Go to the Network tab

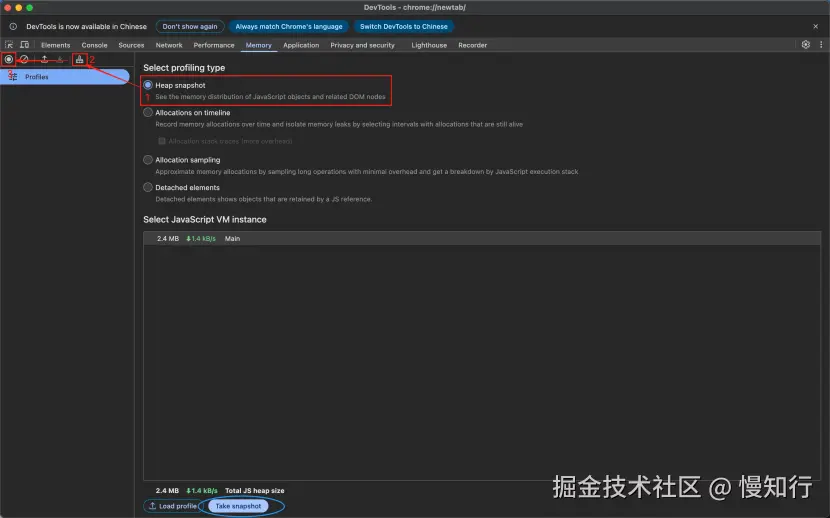coord(169,46)
